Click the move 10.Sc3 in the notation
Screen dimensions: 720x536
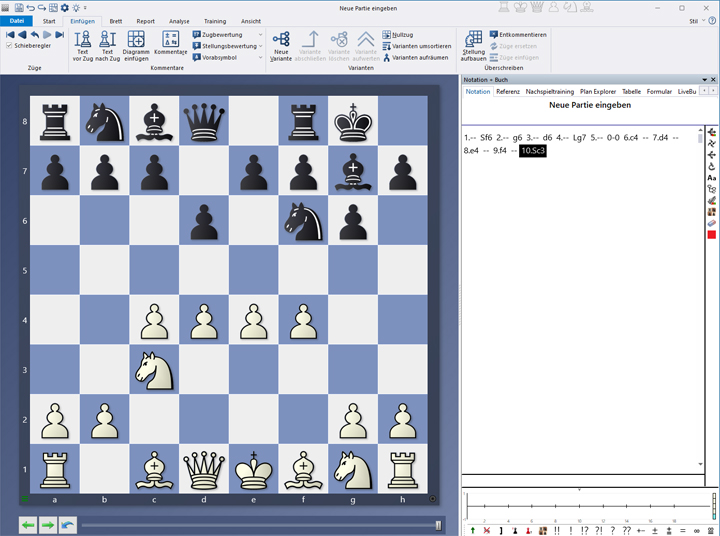532,151
